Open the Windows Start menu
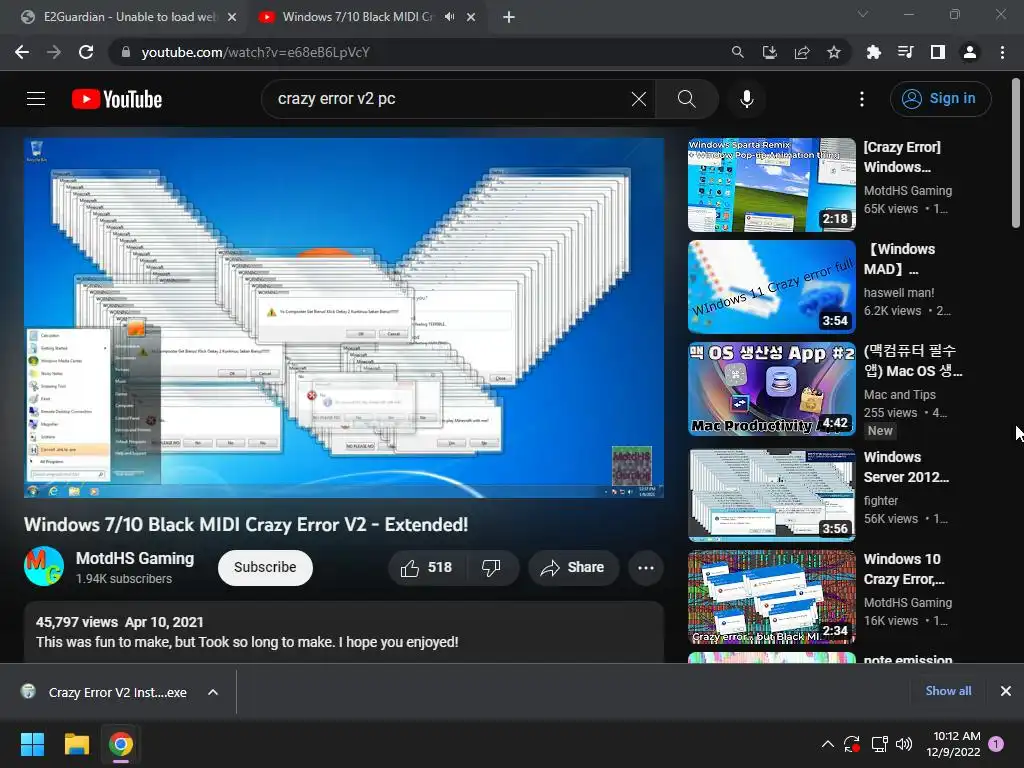 click(32, 744)
